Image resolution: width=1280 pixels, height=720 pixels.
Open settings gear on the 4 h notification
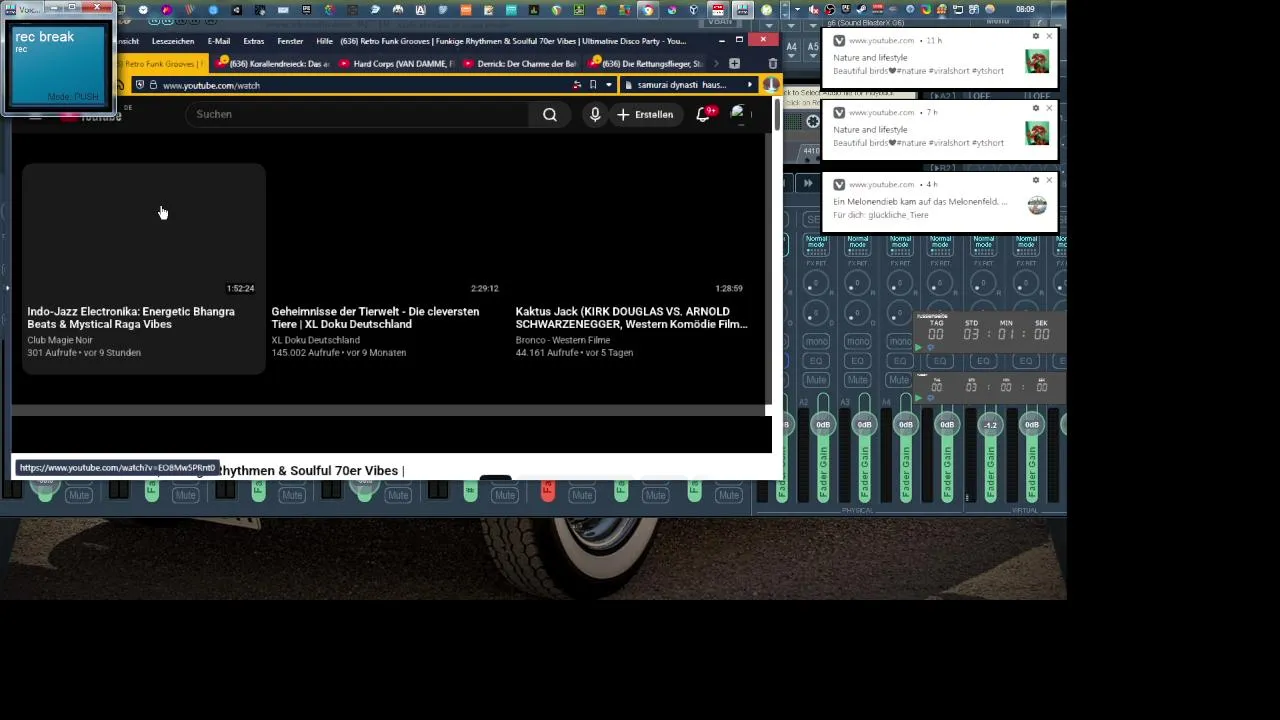1036,180
